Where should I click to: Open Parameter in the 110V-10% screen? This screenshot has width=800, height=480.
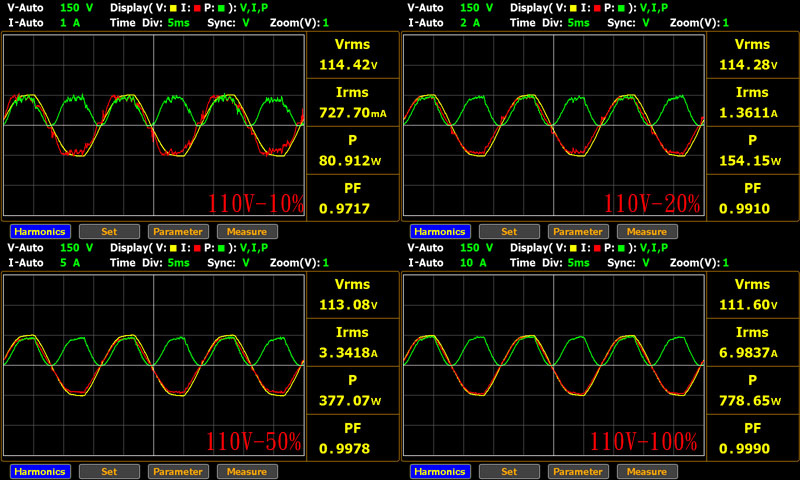pyautogui.click(x=178, y=232)
